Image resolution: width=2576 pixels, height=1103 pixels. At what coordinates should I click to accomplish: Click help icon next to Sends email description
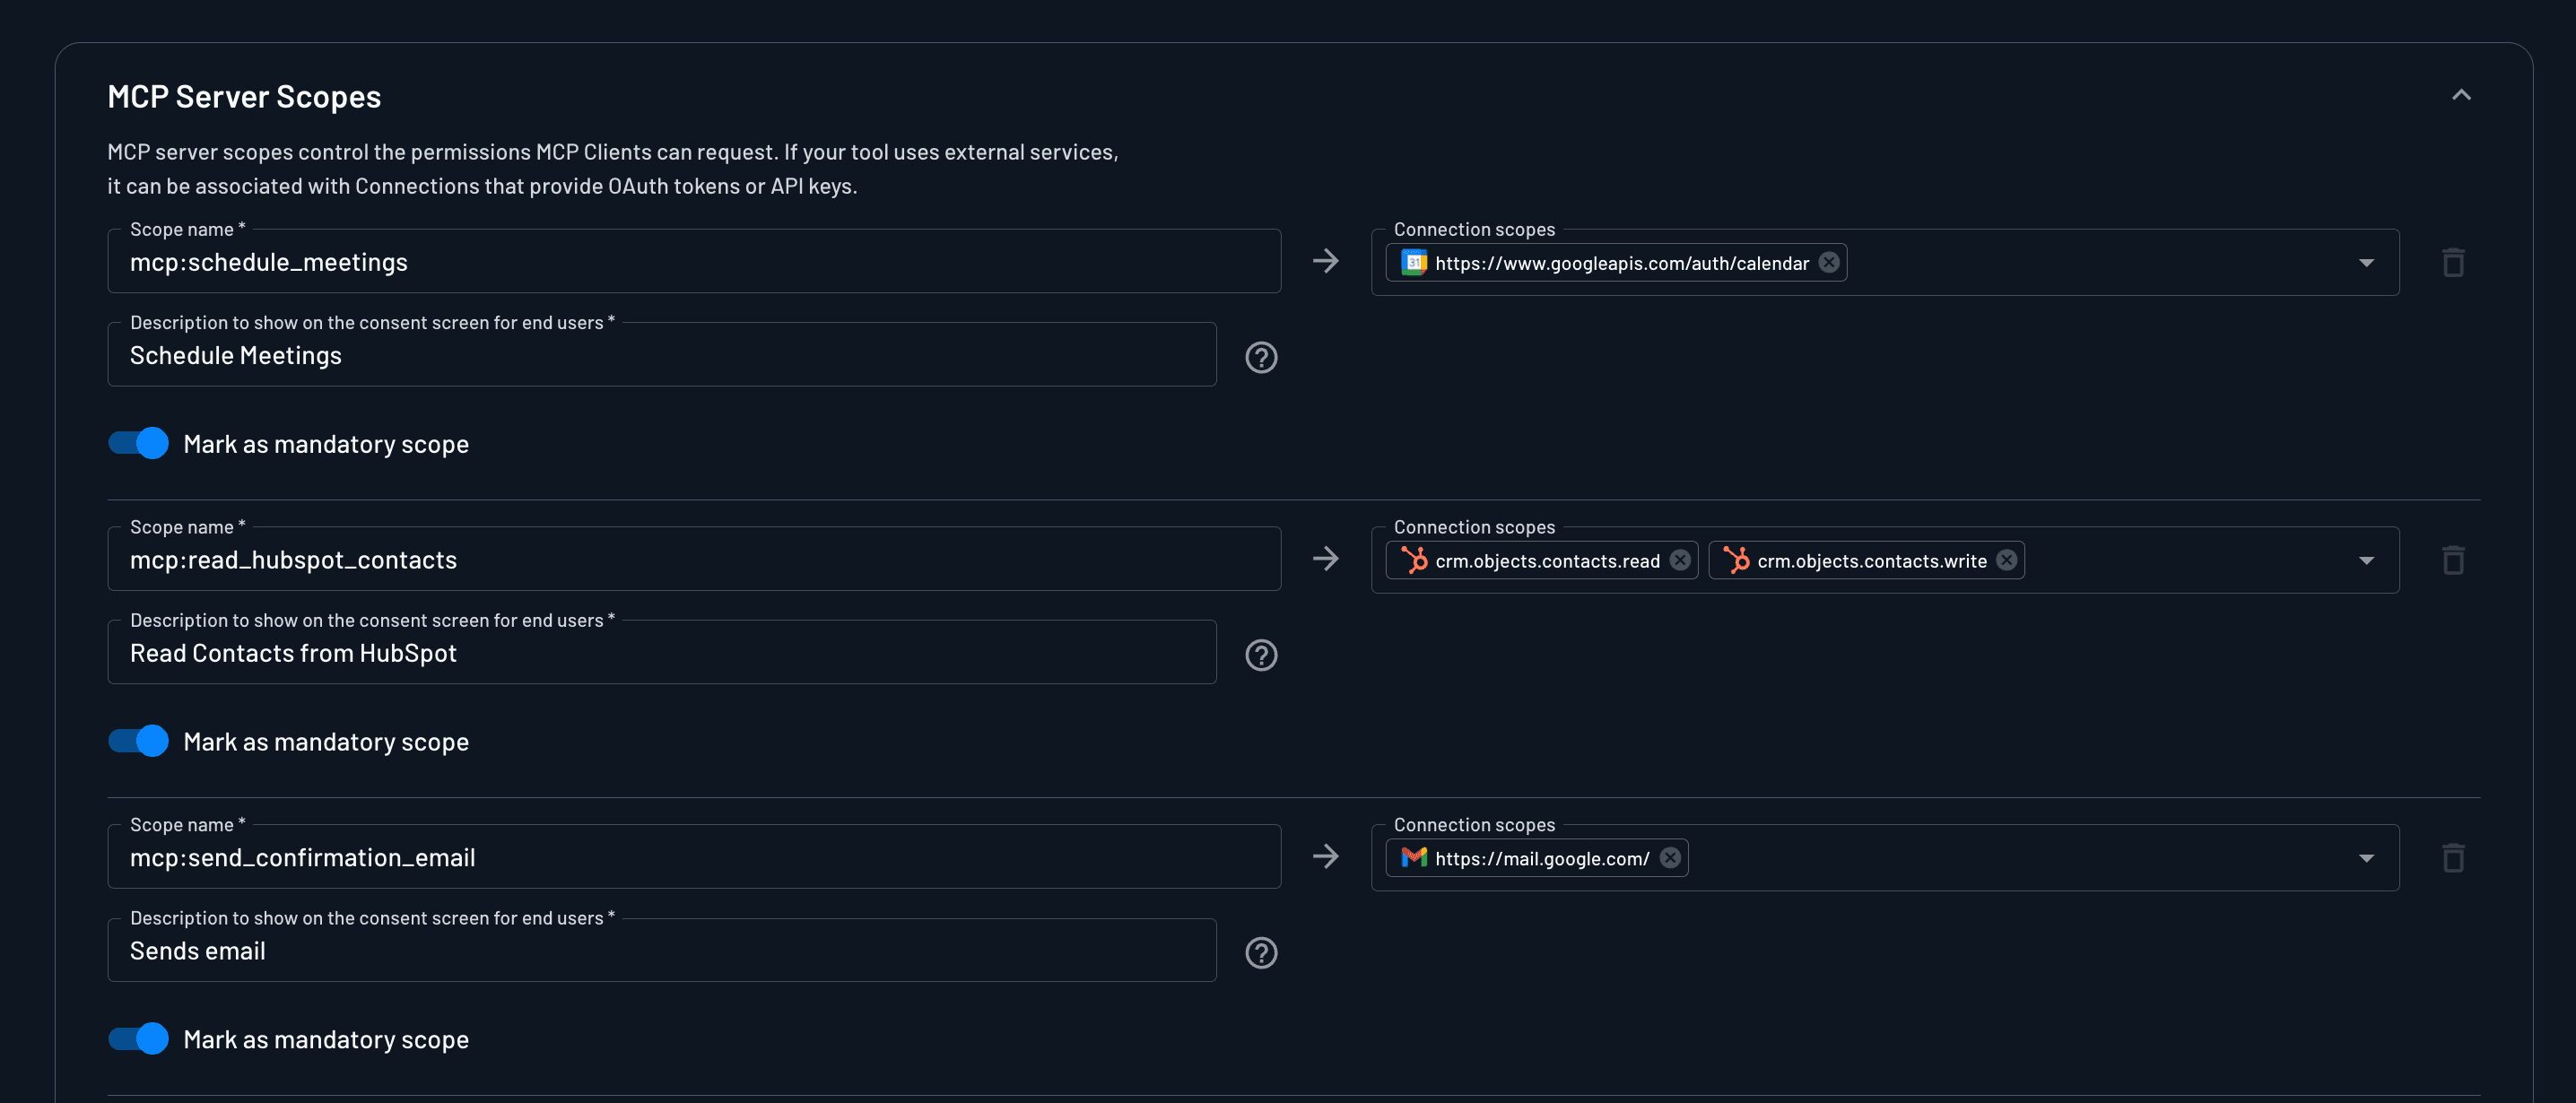point(1261,952)
